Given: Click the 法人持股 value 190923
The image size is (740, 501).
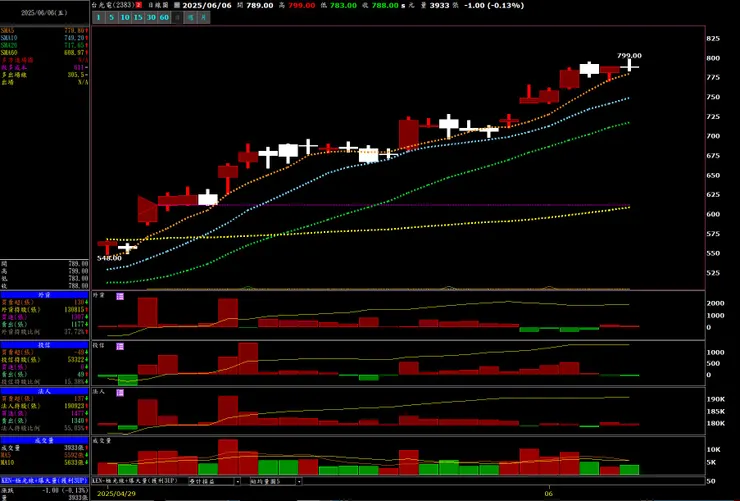Looking at the screenshot, I should click(75, 406).
